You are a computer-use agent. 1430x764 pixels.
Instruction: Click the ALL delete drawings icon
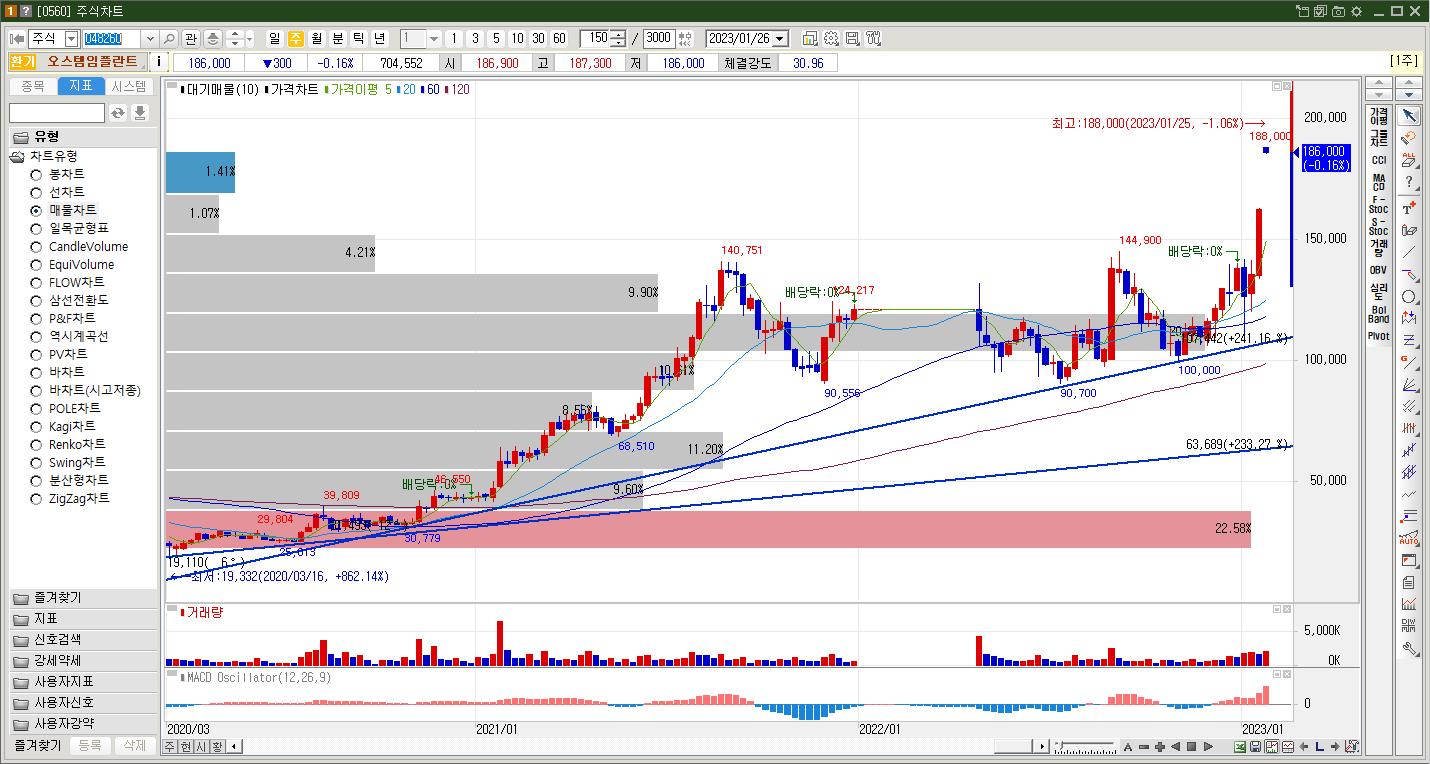coord(1409,160)
